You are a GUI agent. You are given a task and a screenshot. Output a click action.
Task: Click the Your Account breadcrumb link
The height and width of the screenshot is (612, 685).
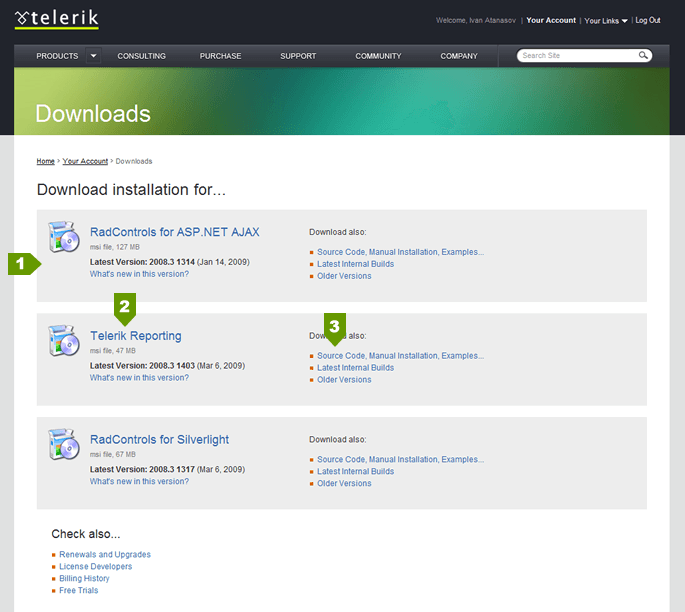click(x=85, y=161)
